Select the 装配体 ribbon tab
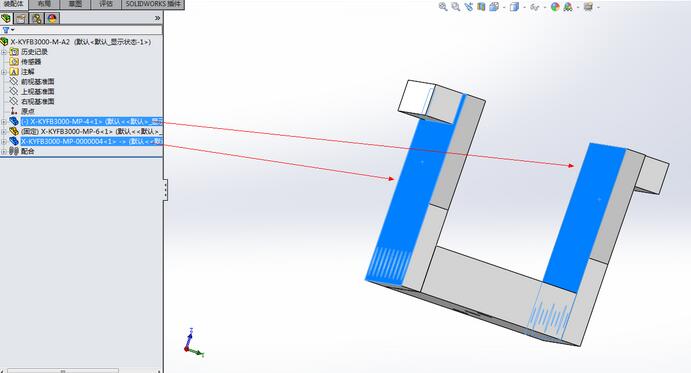Image resolution: width=691 pixels, height=373 pixels. click(x=14, y=4)
